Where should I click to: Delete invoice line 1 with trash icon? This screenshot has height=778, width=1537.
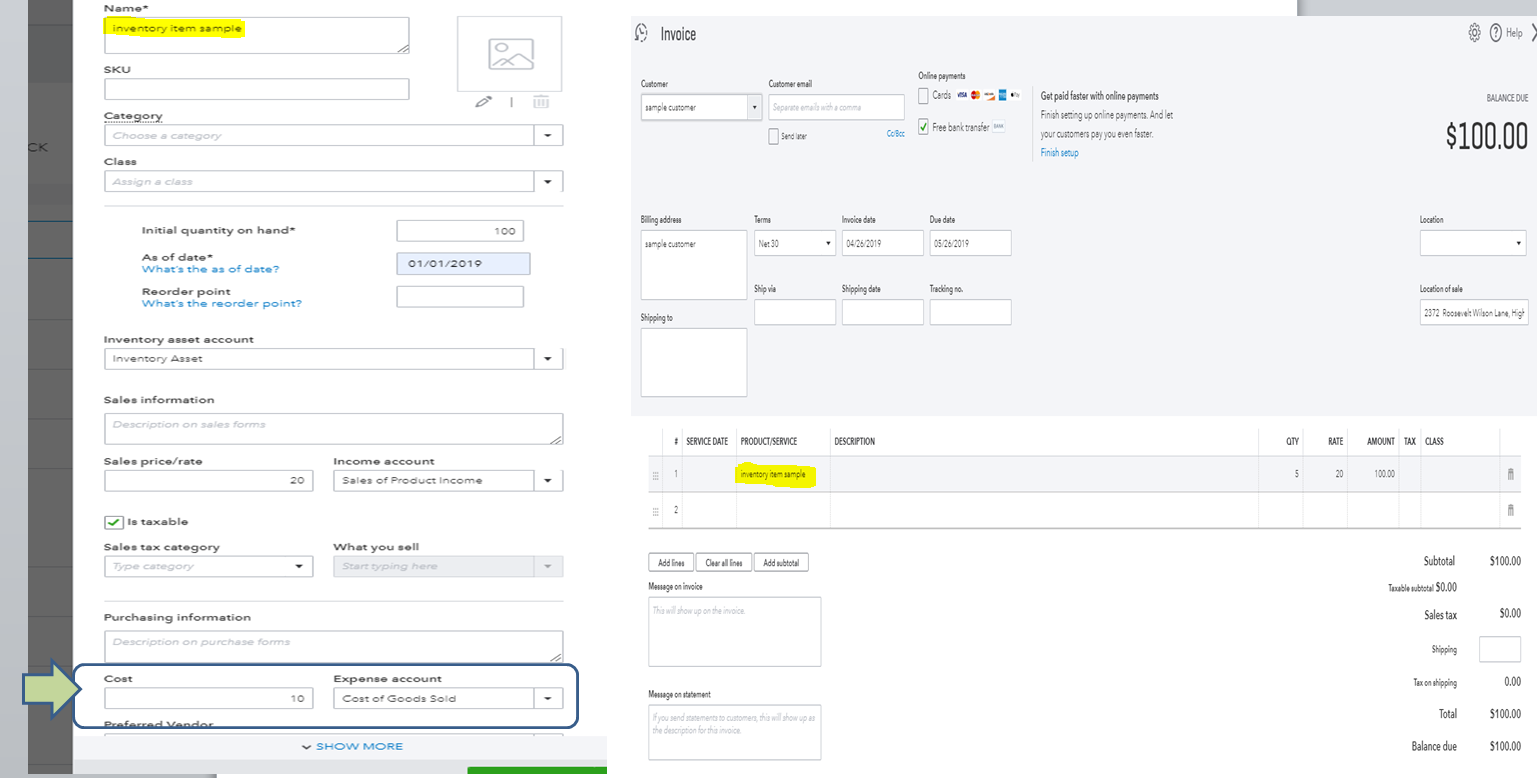tap(1510, 474)
